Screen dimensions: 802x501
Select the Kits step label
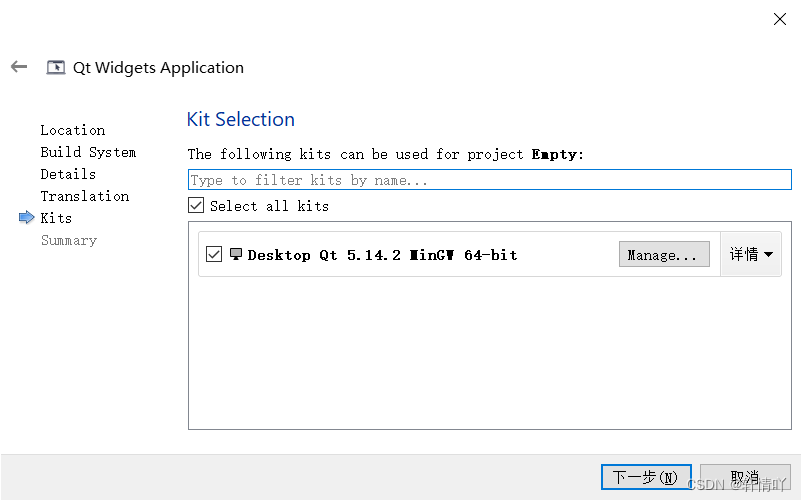tap(56, 218)
